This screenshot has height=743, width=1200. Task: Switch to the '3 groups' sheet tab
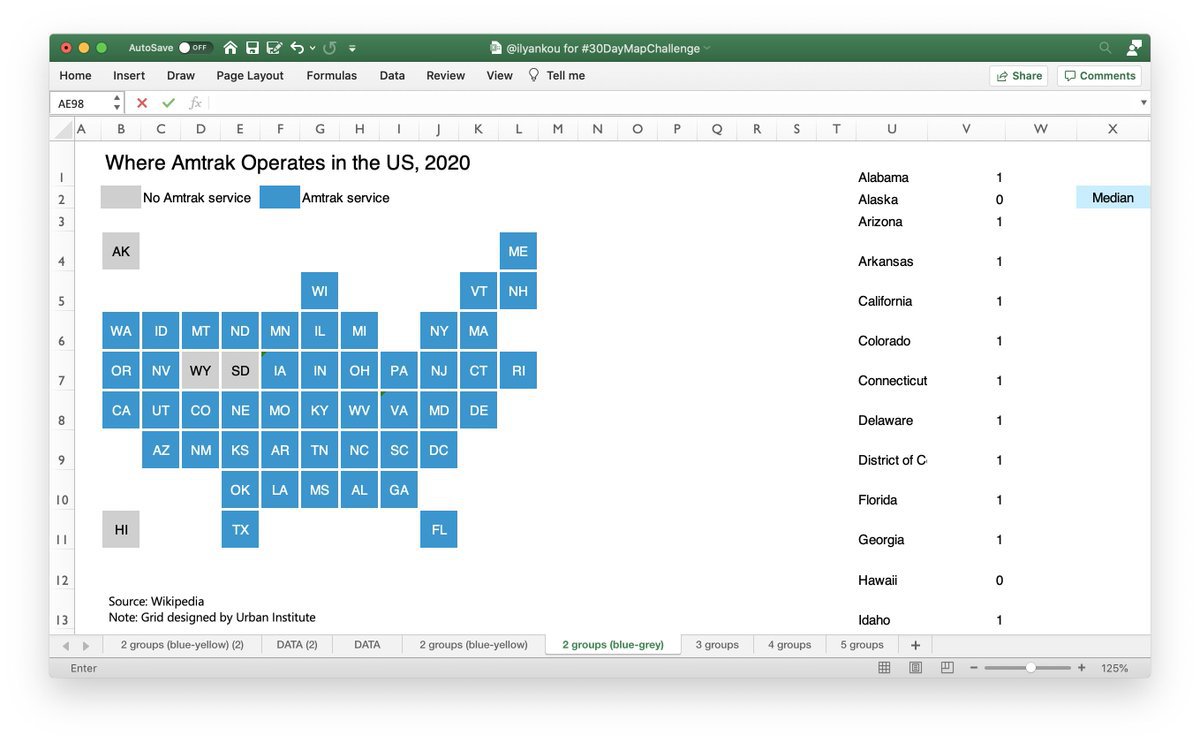(717, 645)
